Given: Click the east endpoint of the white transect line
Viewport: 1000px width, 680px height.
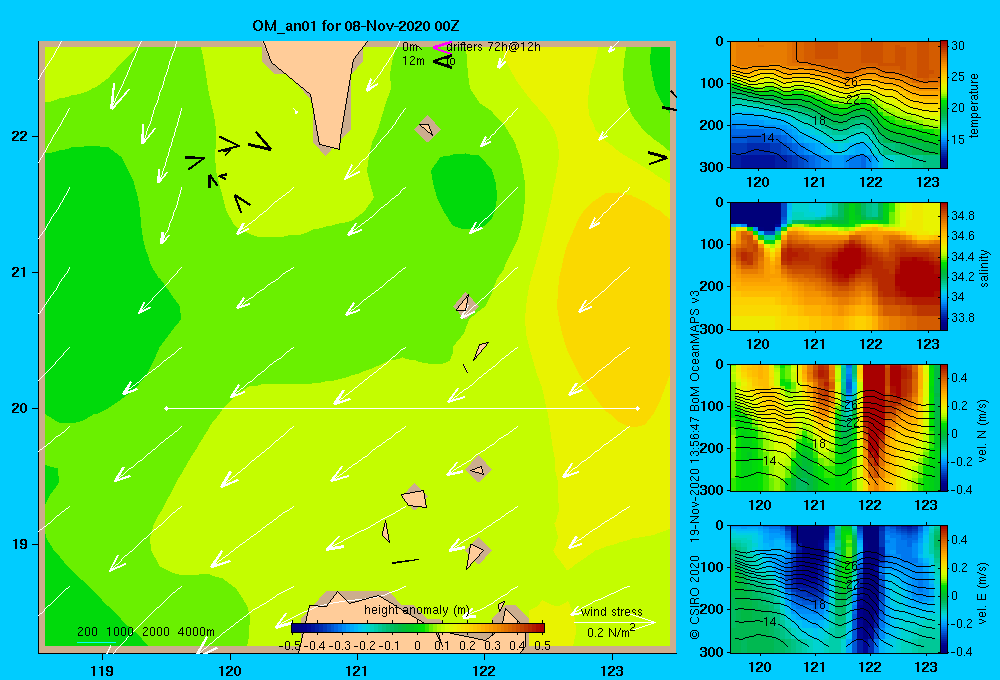Looking at the screenshot, I should (638, 408).
